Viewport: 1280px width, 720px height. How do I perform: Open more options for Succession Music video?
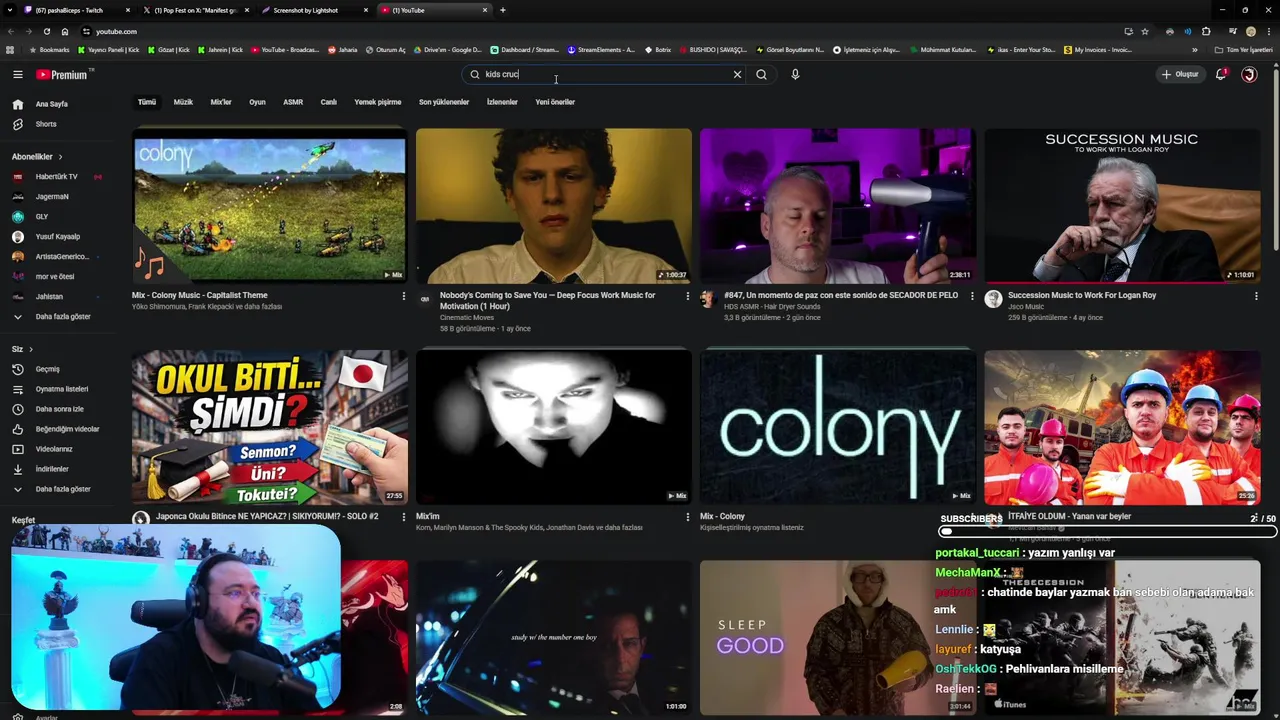[1256, 296]
